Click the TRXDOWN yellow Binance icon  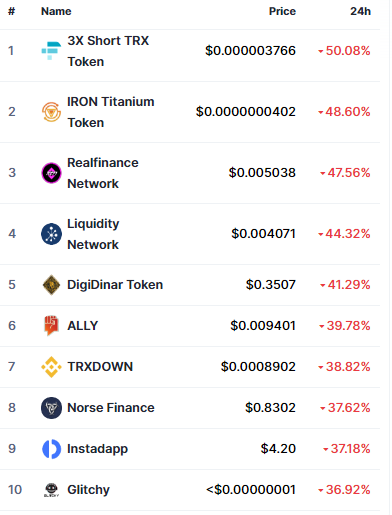click(x=51, y=367)
